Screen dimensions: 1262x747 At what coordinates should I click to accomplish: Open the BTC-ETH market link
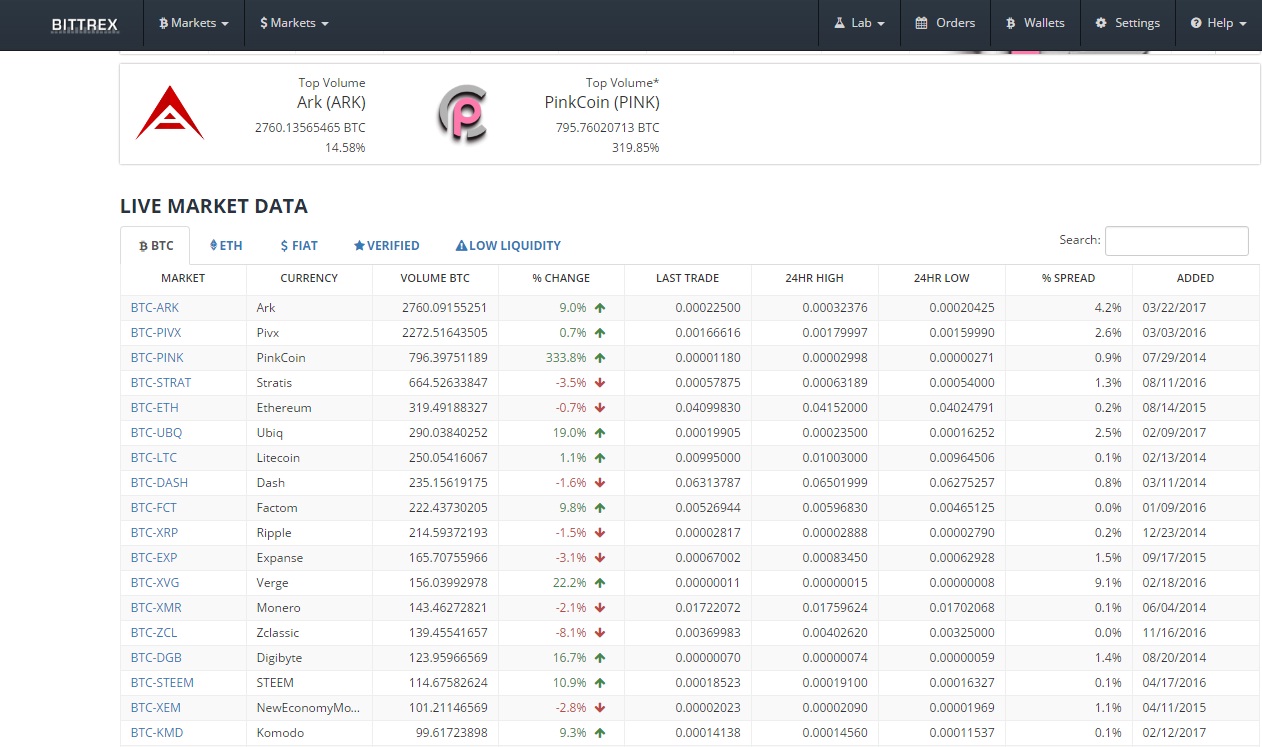click(x=155, y=408)
